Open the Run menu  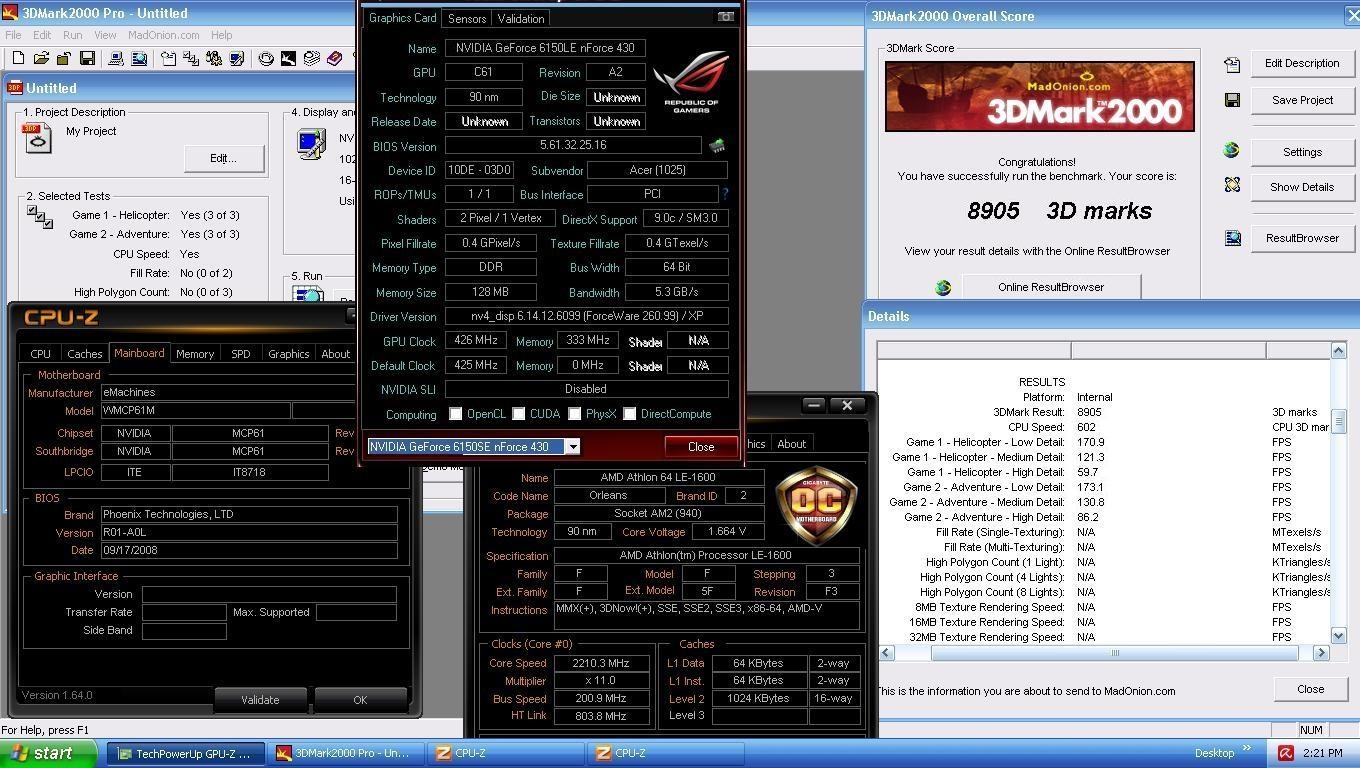click(x=73, y=35)
